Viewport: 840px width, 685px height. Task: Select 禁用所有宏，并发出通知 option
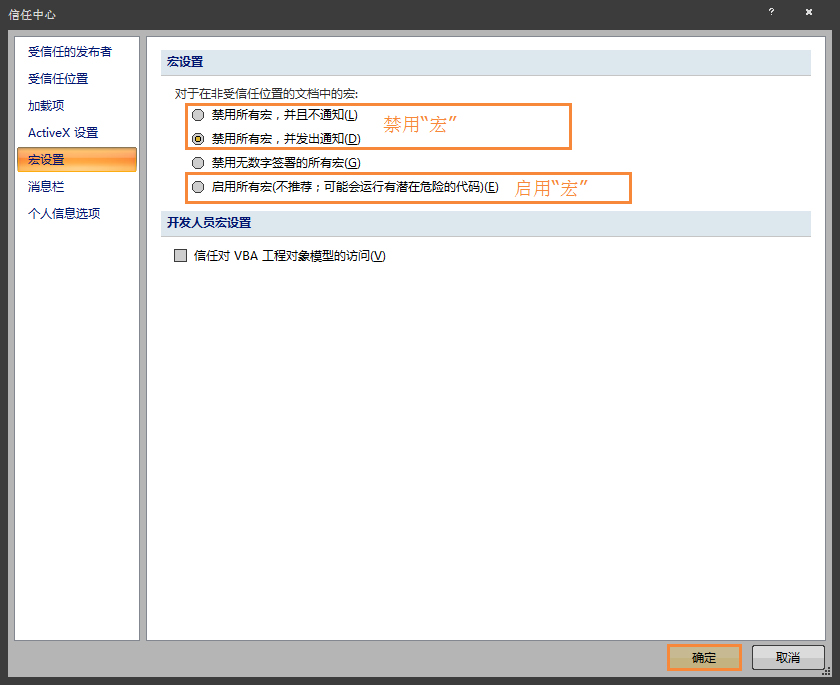198,138
